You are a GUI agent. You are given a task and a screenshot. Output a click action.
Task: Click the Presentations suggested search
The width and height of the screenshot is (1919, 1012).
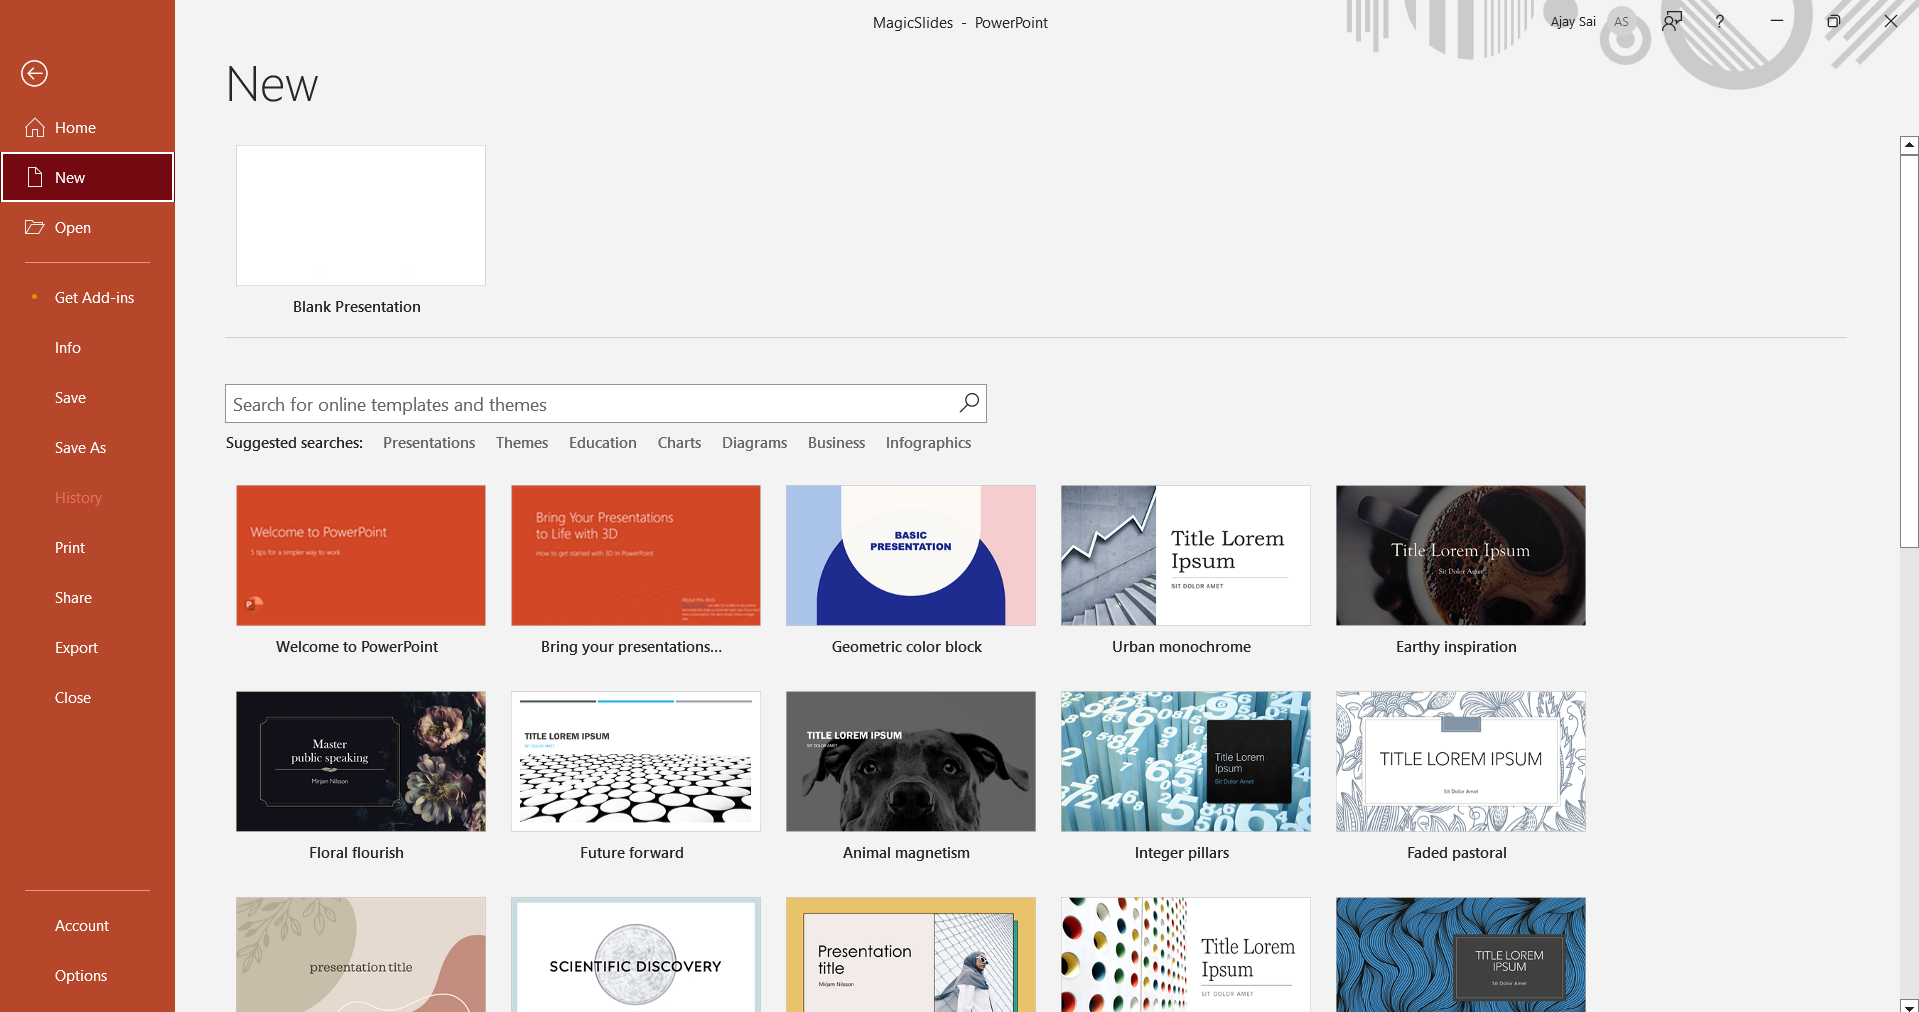click(429, 443)
